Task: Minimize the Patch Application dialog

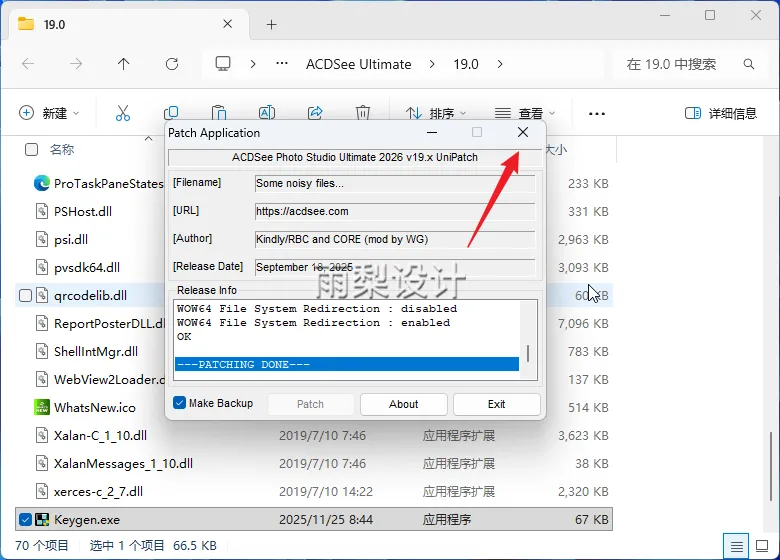Action: point(432,132)
